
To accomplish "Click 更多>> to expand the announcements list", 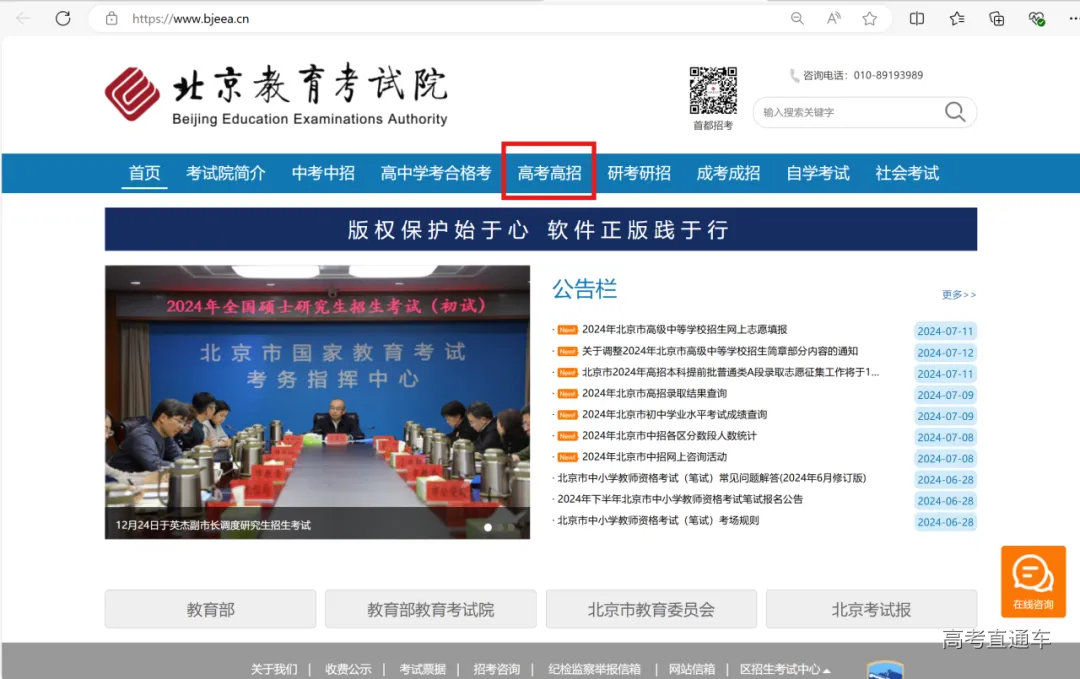I will click(957, 294).
